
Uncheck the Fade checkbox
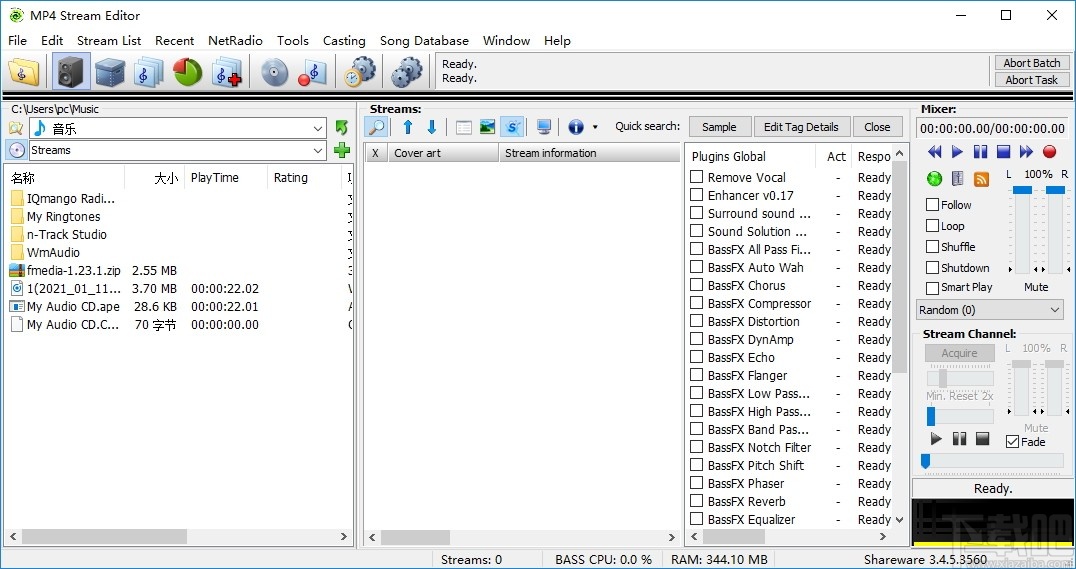[x=1012, y=442]
